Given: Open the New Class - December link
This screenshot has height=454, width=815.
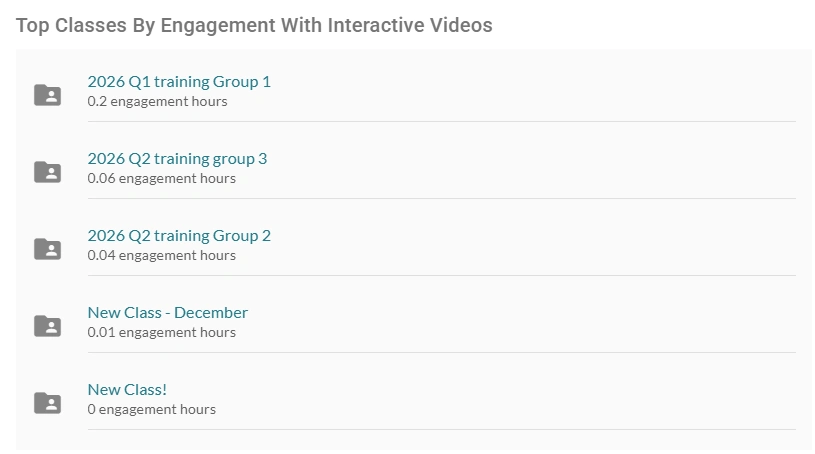Looking at the screenshot, I should (167, 313).
